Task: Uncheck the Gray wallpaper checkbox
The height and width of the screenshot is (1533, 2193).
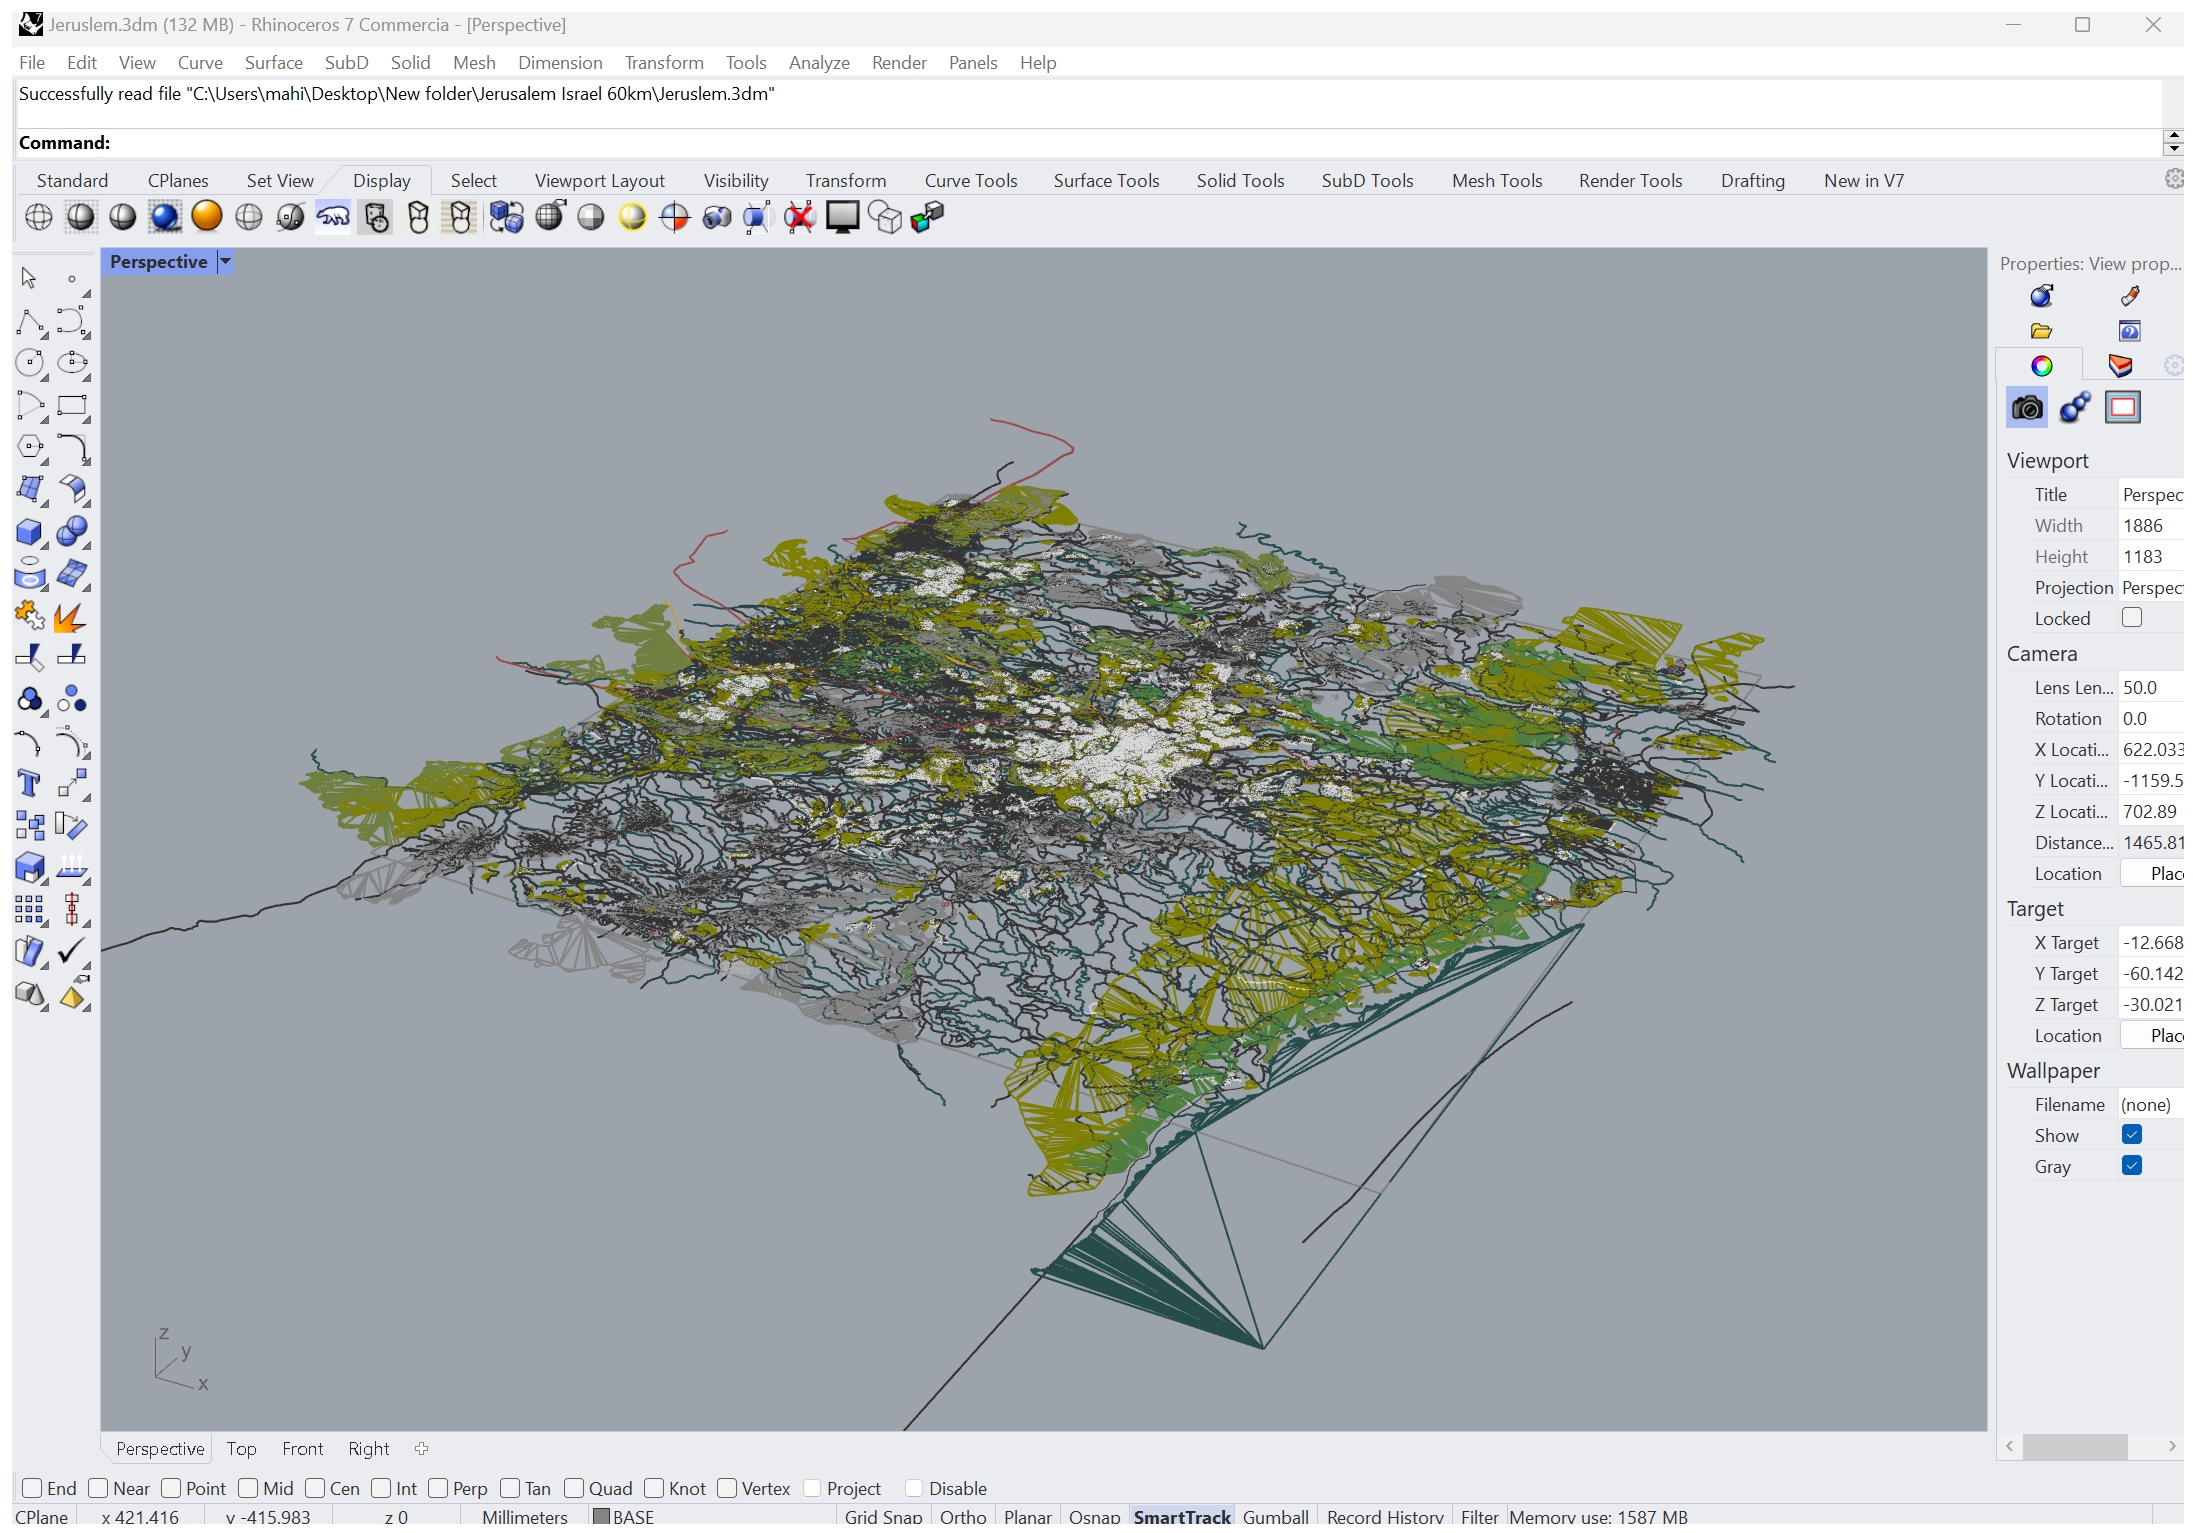Action: tap(2132, 1166)
